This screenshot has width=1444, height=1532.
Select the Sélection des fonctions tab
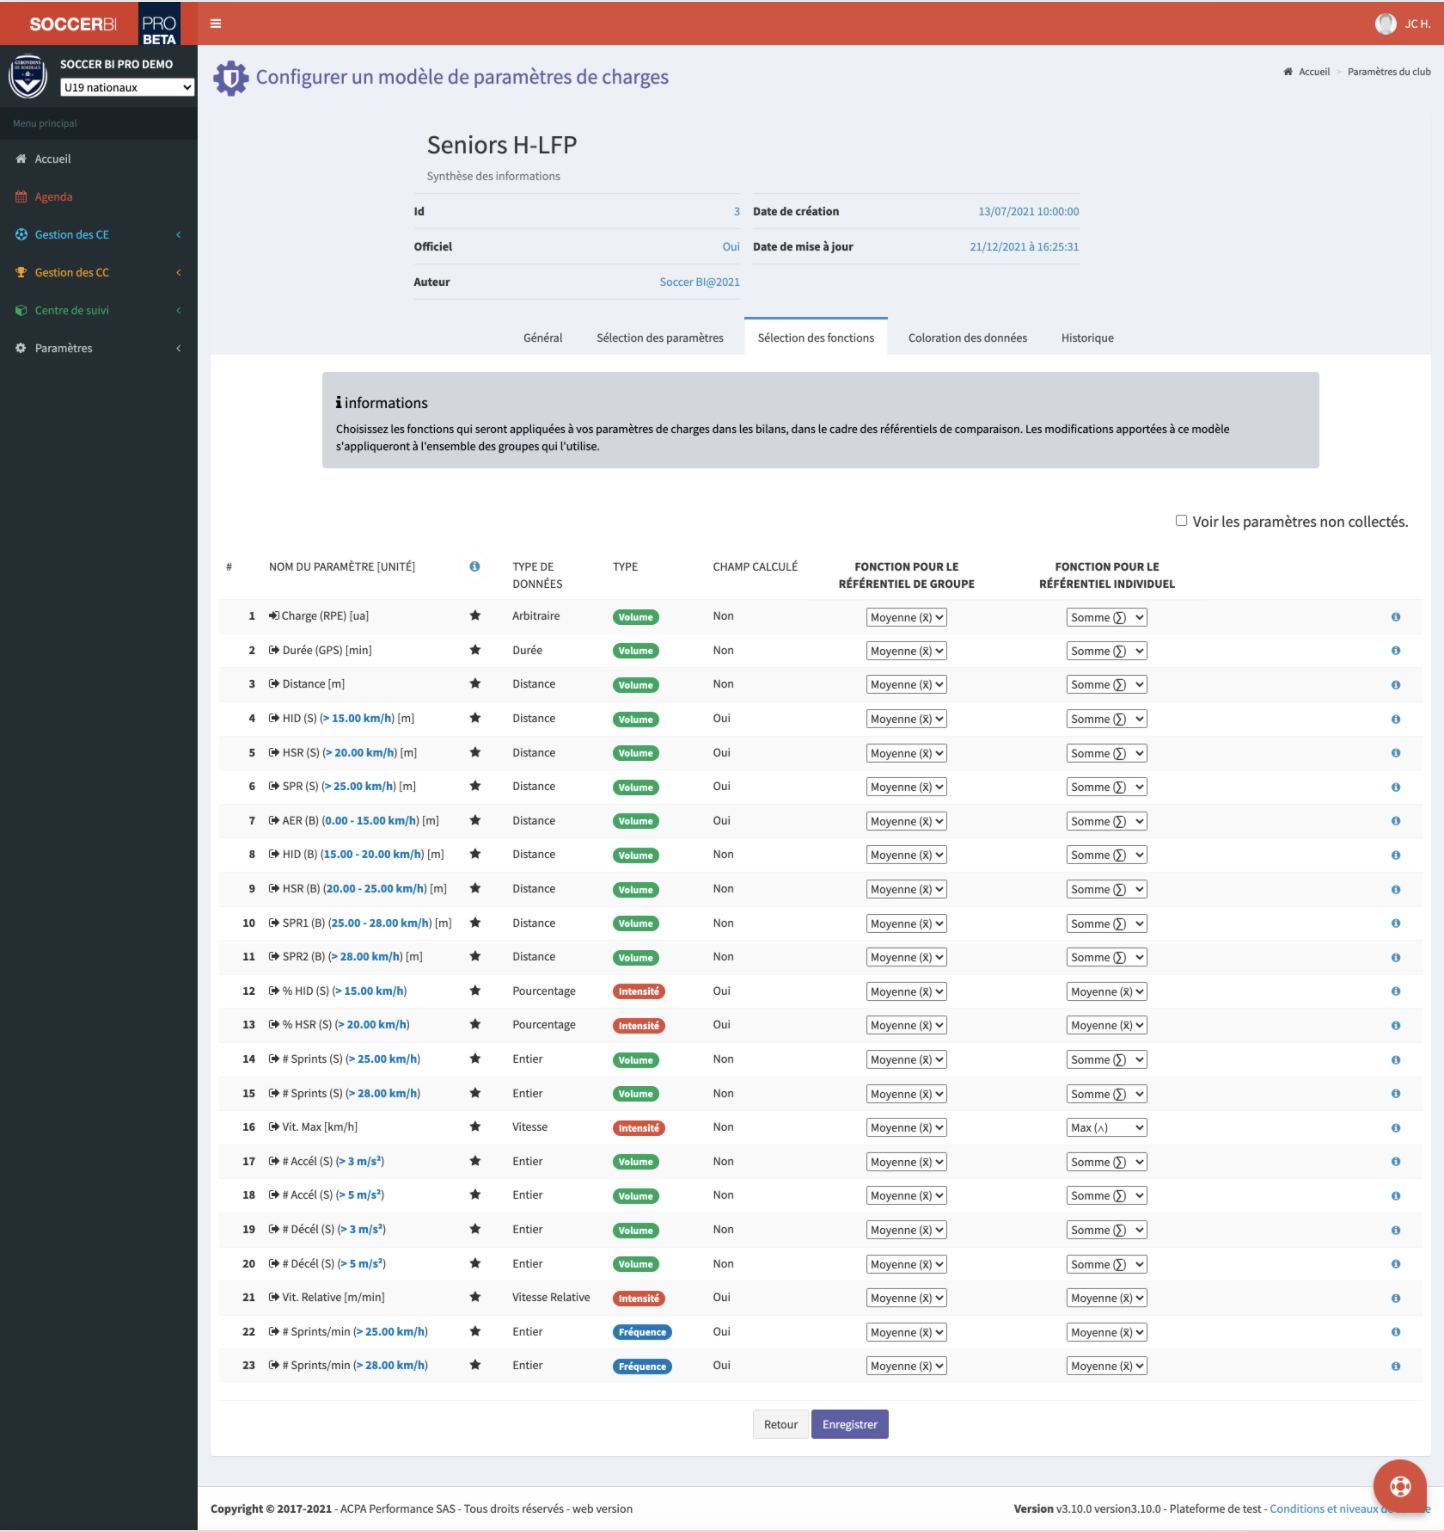816,338
